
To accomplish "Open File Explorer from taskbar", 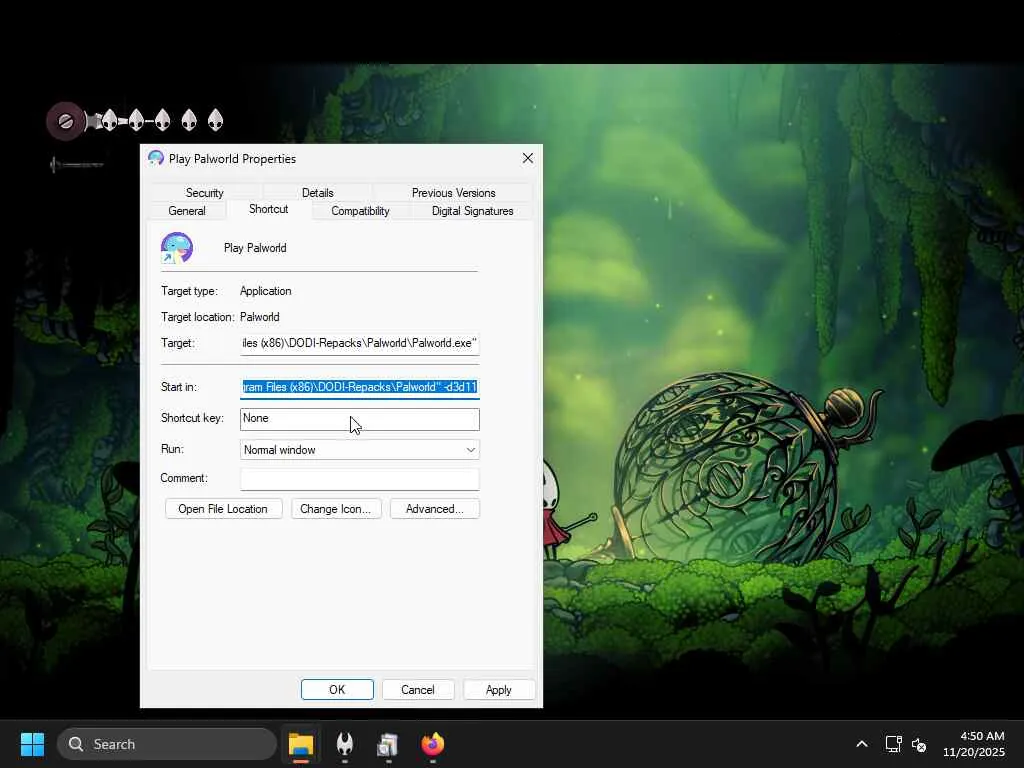I will (301, 744).
